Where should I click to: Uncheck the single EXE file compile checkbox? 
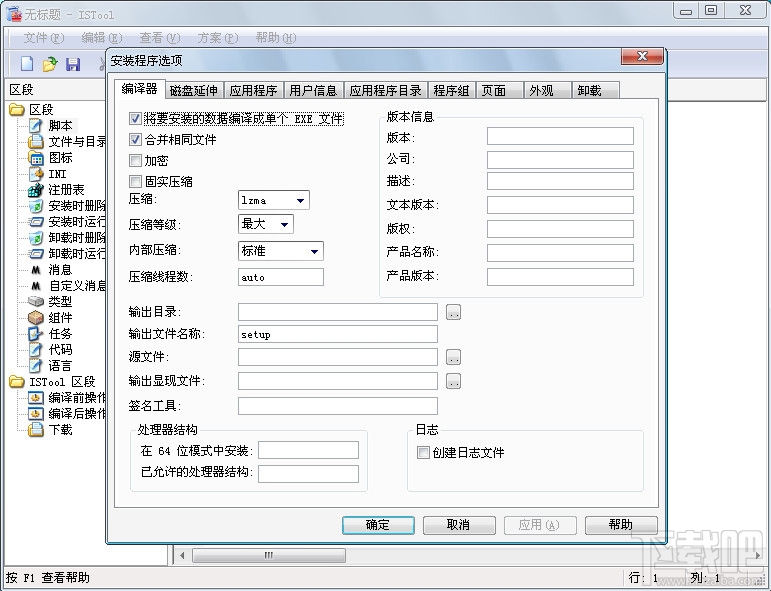(x=135, y=118)
